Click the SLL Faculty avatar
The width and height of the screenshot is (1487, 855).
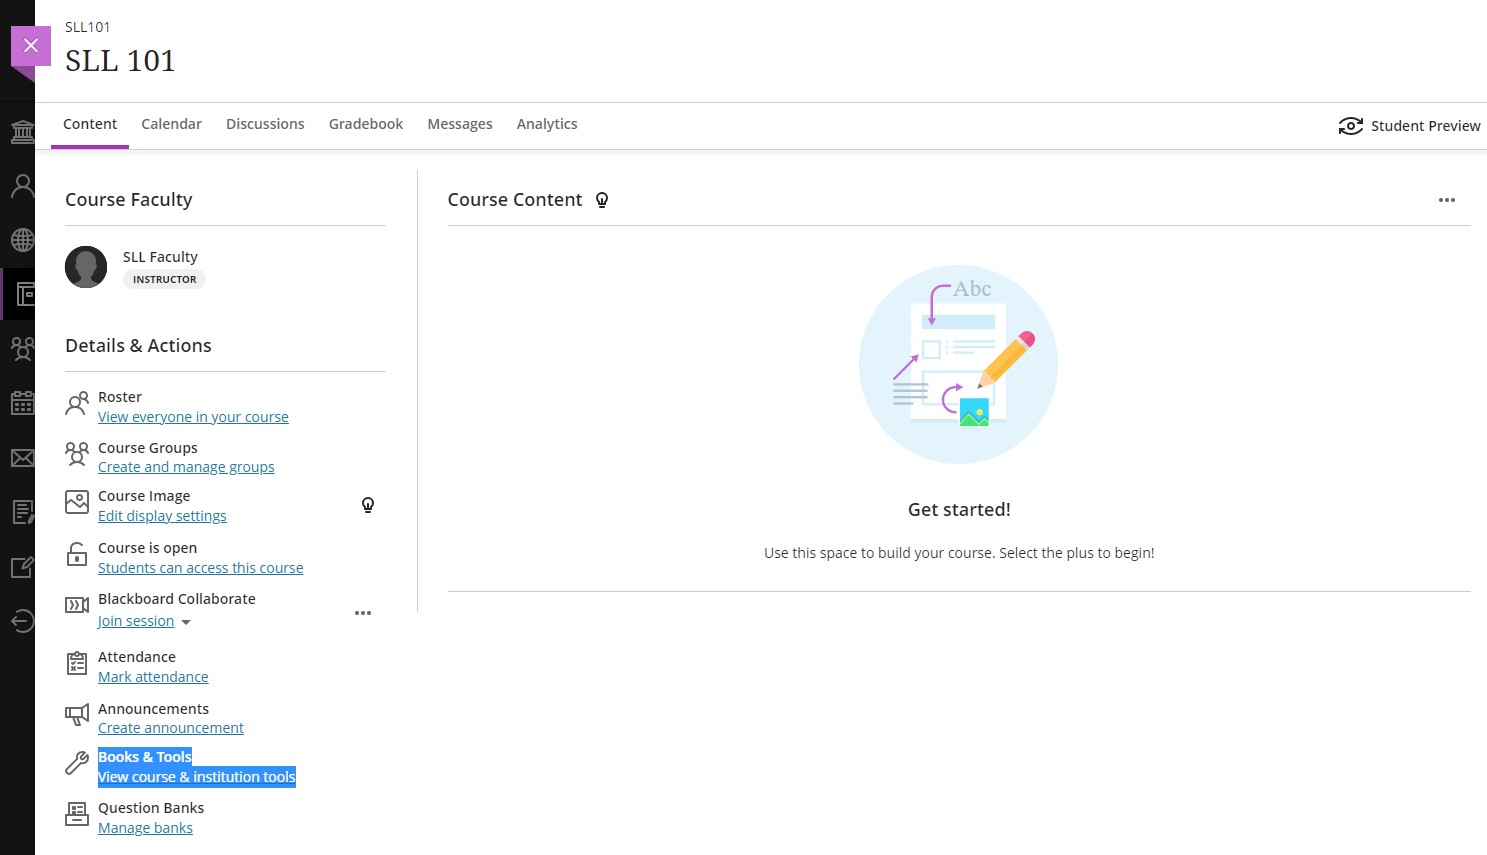tap(86, 267)
